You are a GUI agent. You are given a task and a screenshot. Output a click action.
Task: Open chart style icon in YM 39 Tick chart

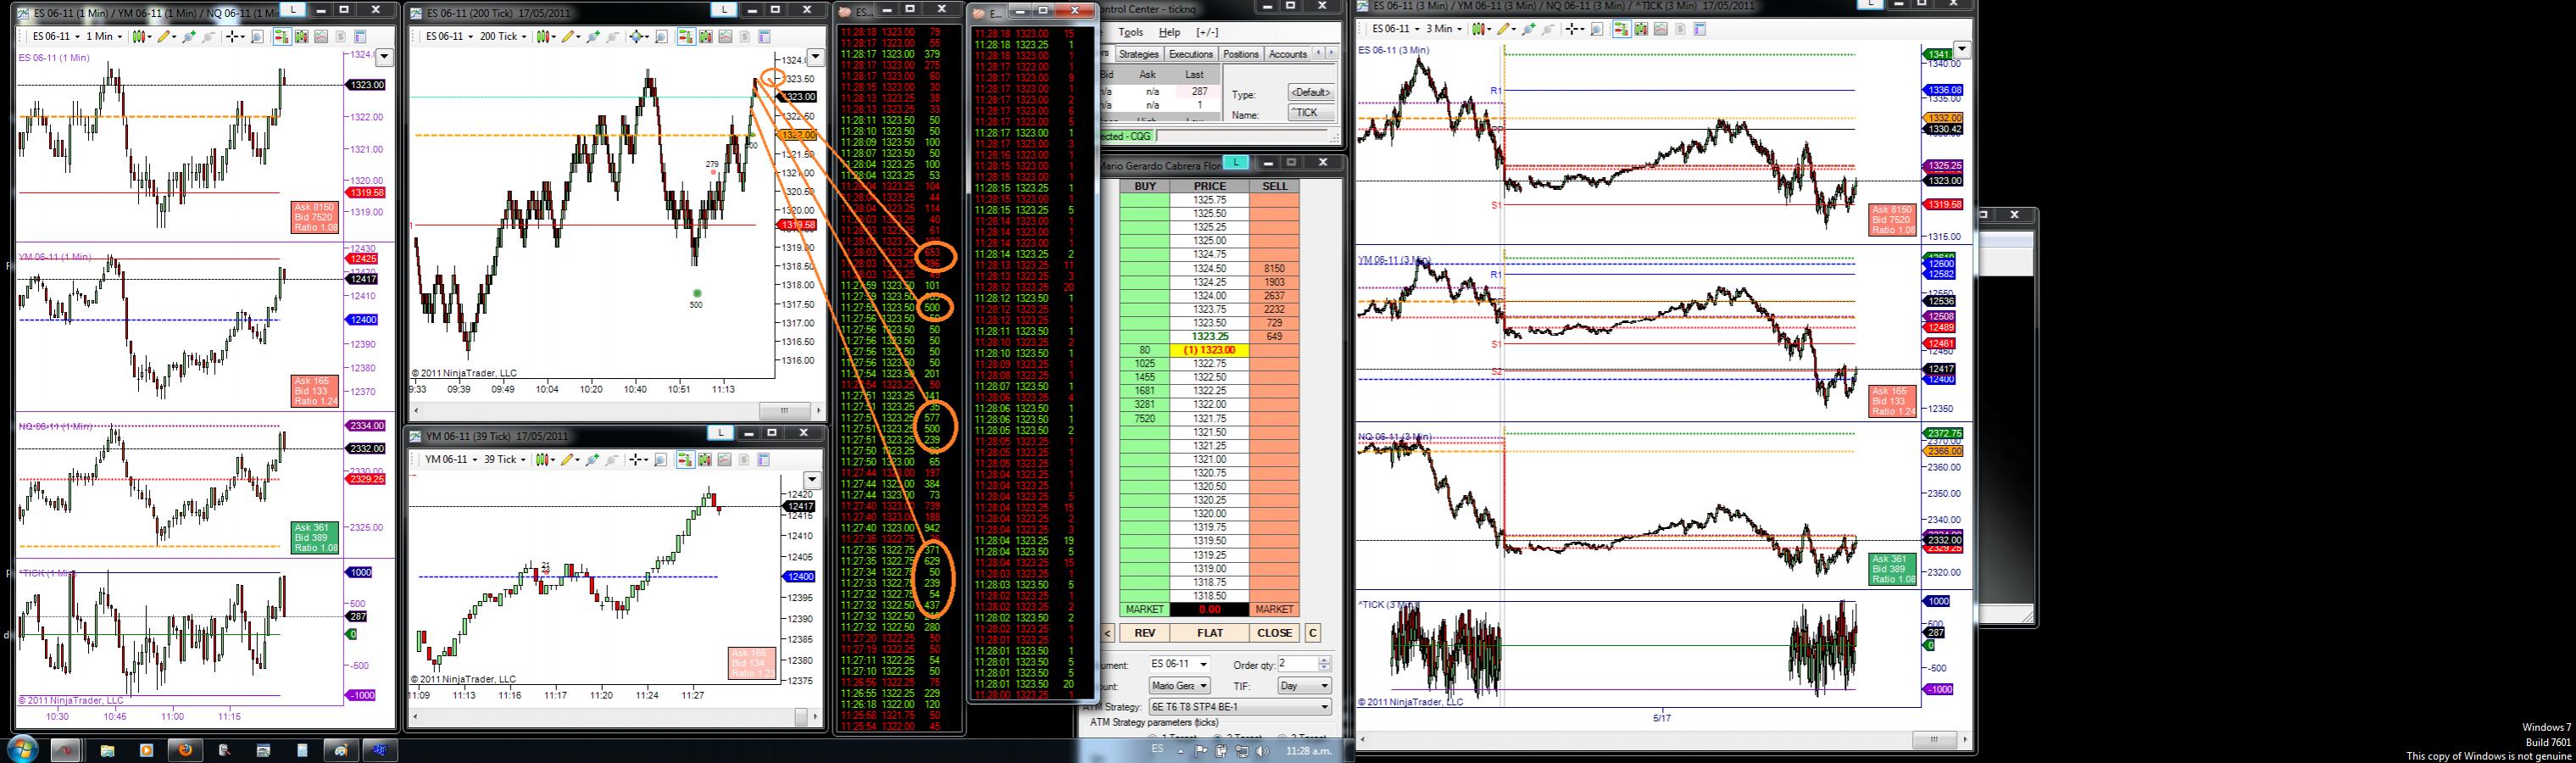(543, 460)
